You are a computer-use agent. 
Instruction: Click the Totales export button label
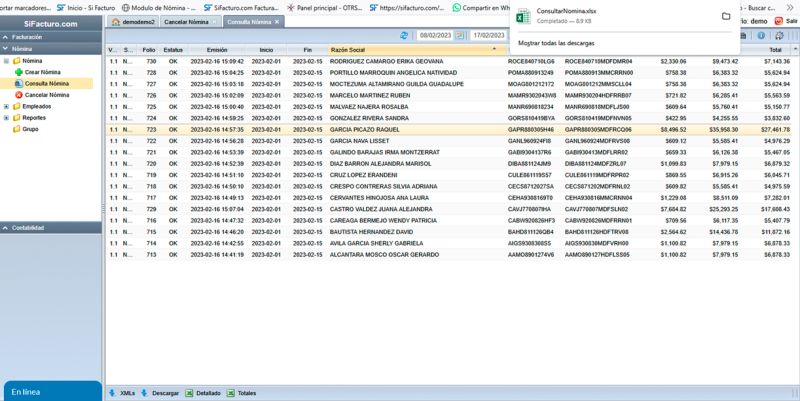(247, 393)
